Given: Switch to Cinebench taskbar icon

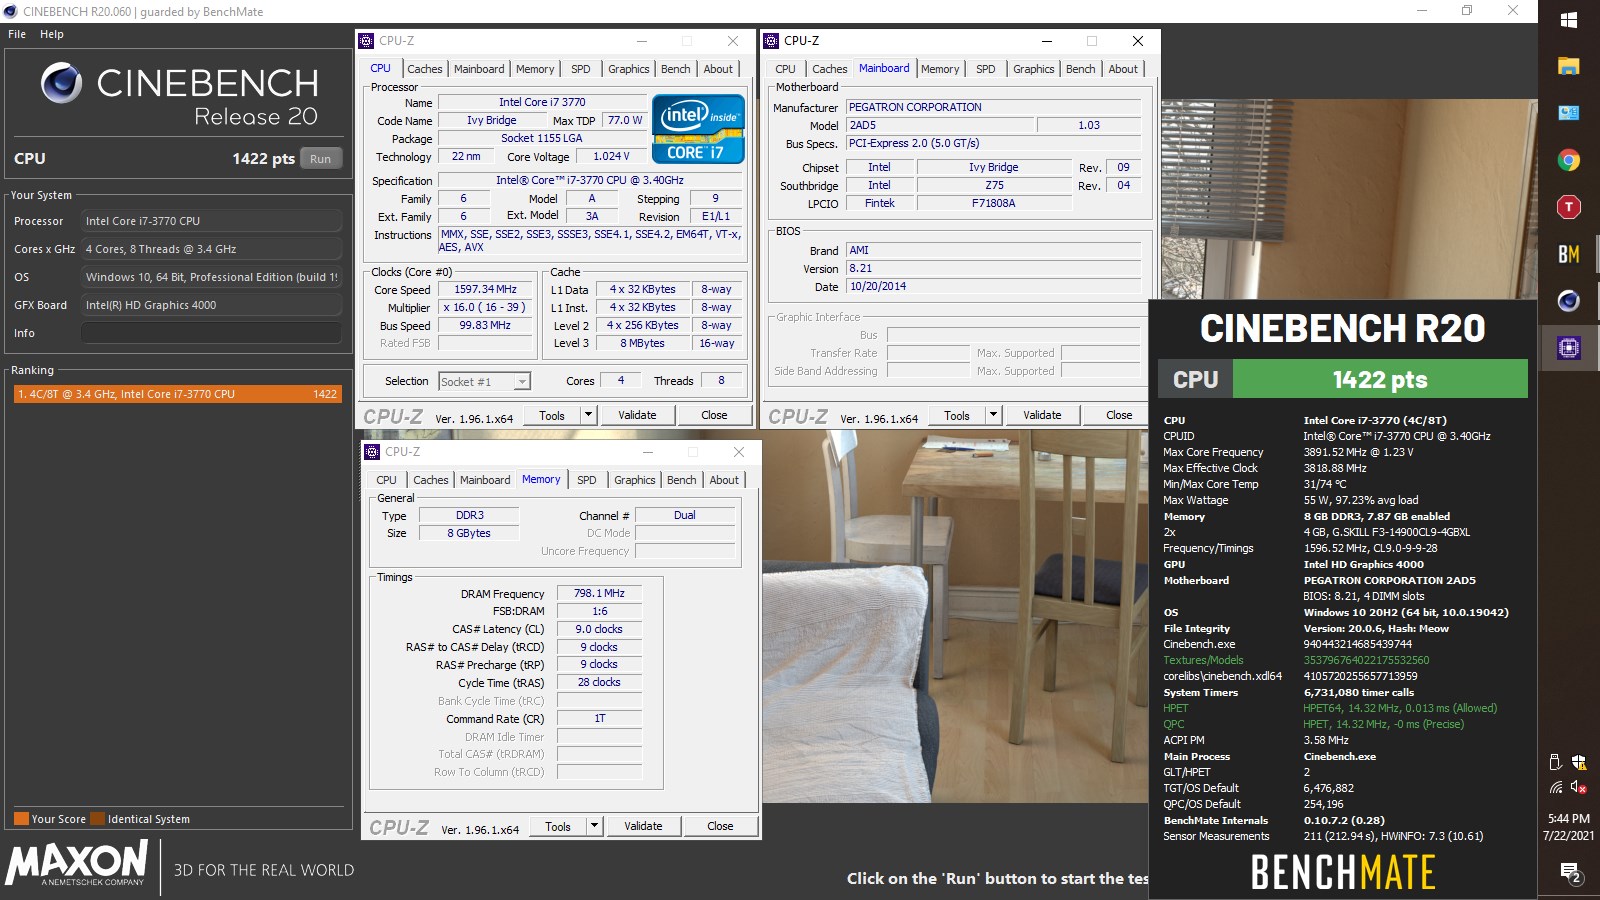Looking at the screenshot, I should coord(1568,301).
